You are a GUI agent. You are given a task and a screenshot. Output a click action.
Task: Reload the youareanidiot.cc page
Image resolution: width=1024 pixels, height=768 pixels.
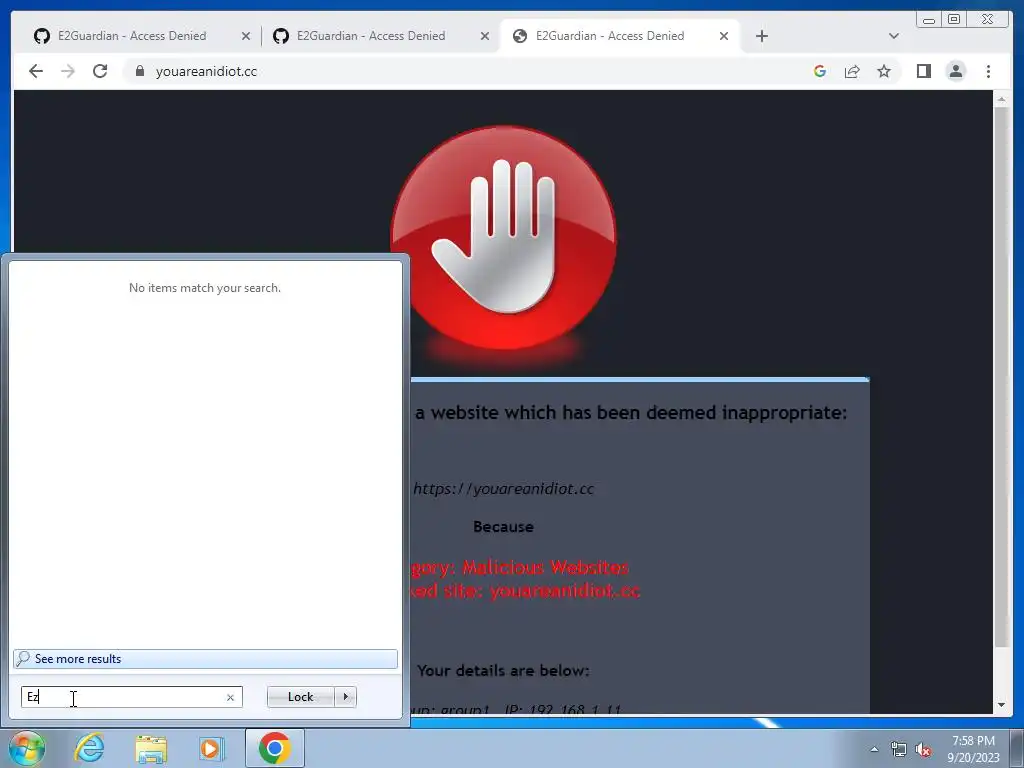click(100, 71)
